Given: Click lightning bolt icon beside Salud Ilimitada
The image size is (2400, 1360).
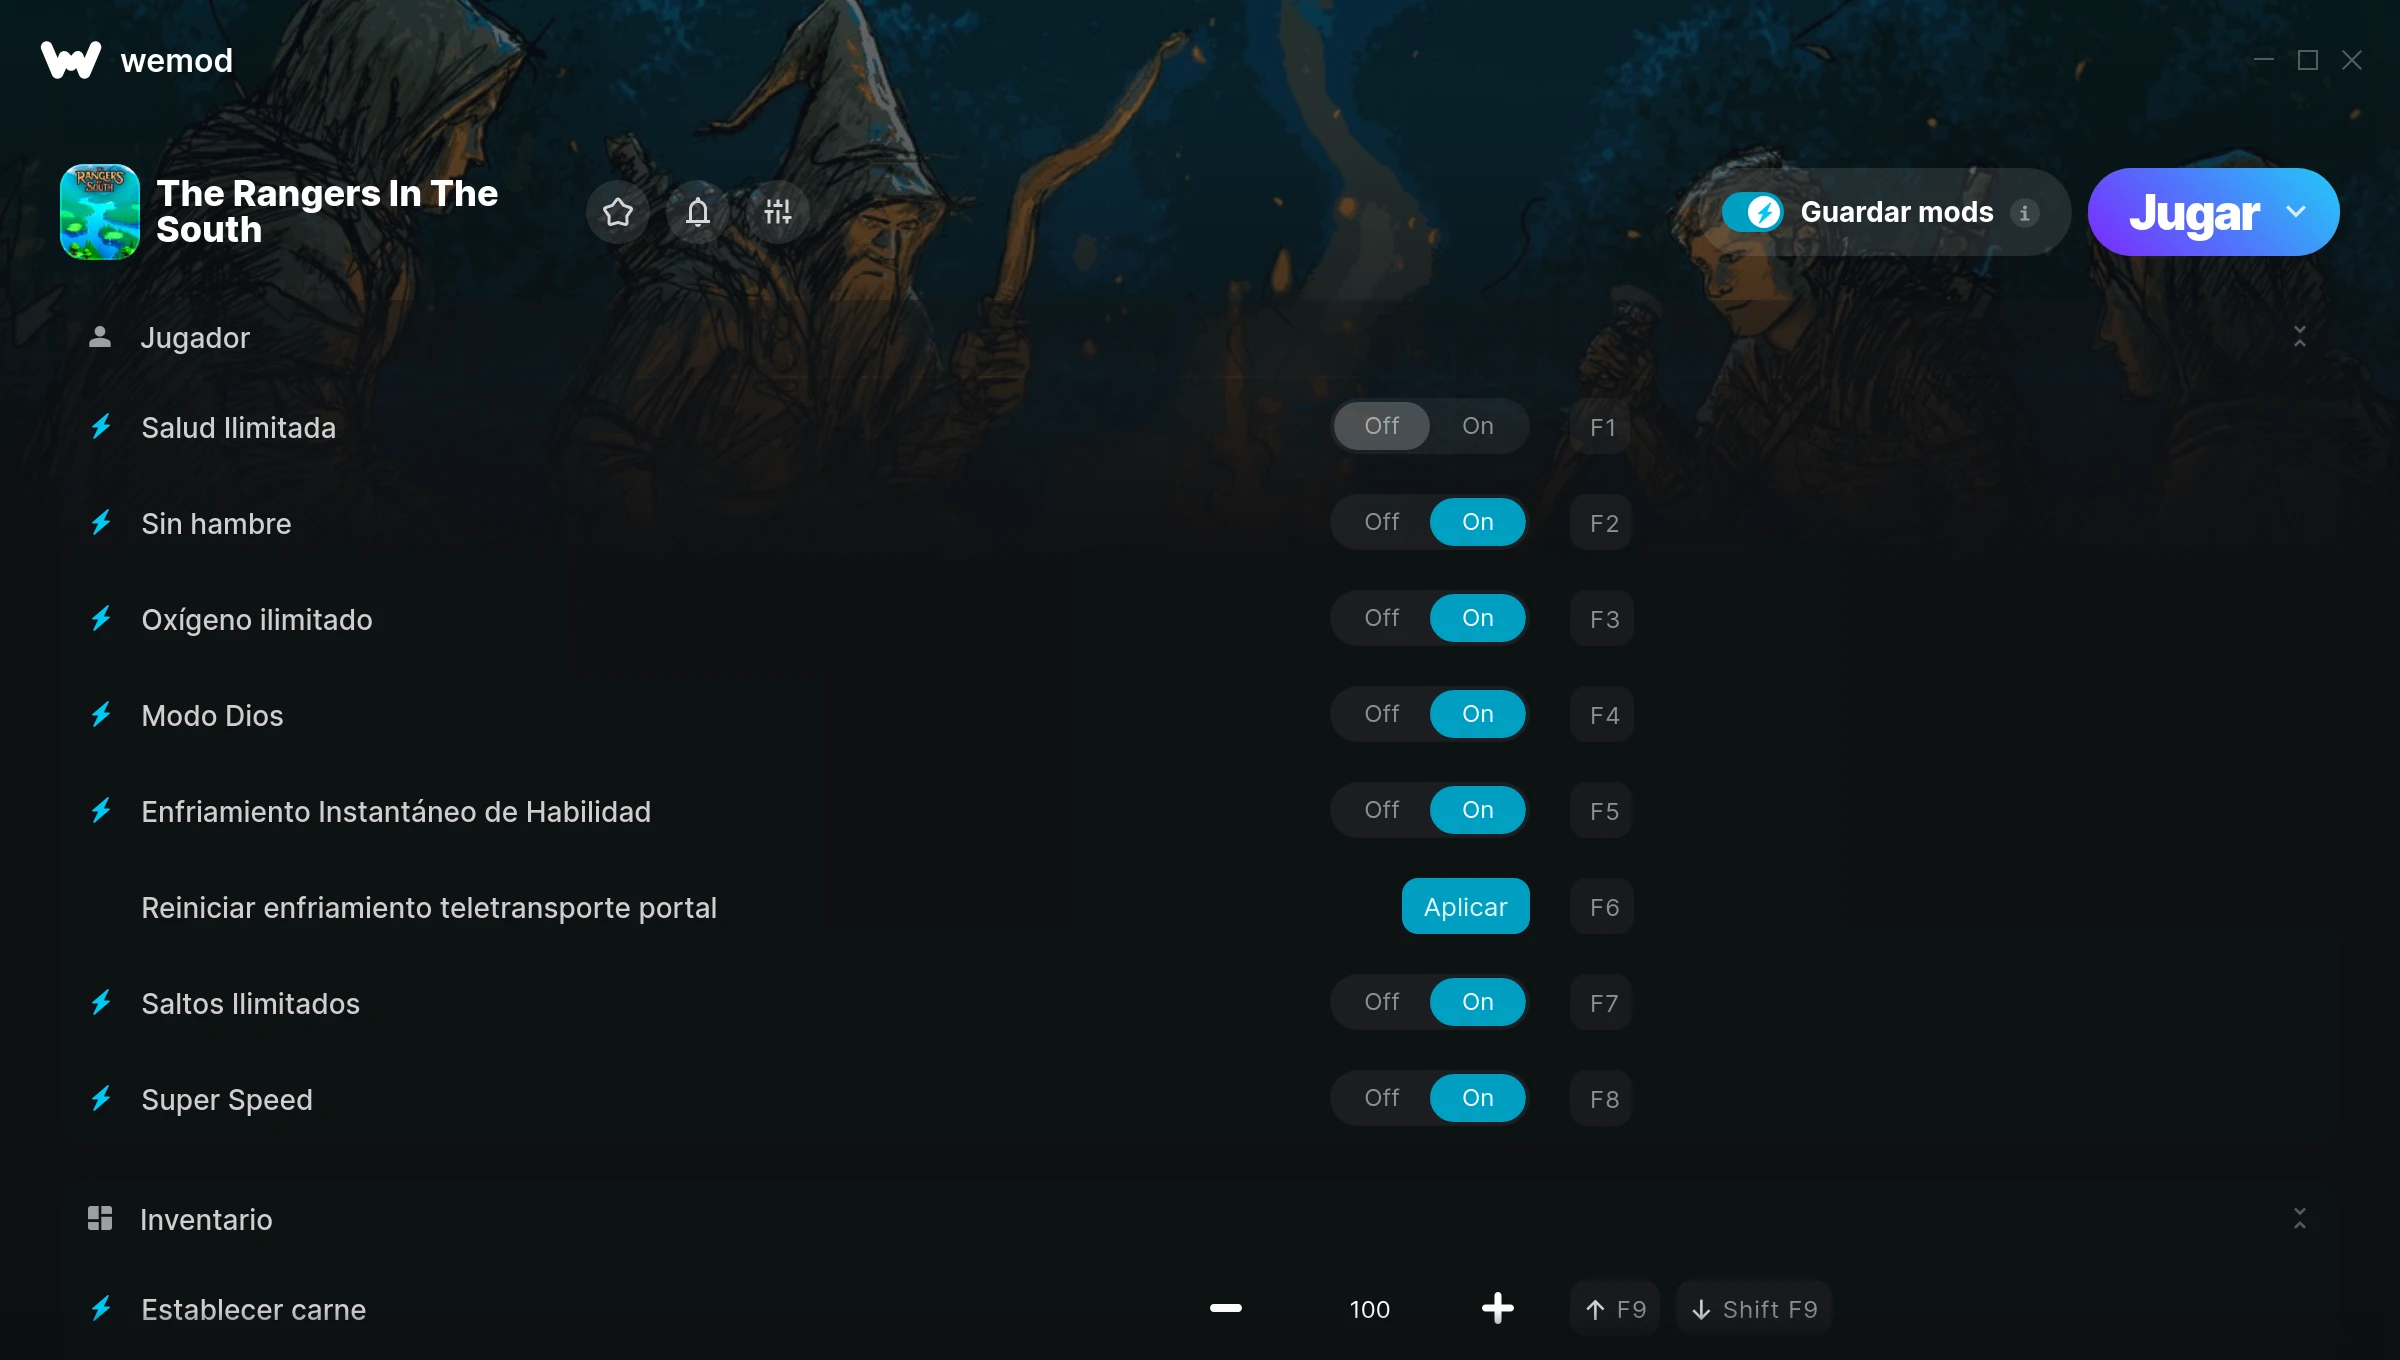Looking at the screenshot, I should [101, 427].
